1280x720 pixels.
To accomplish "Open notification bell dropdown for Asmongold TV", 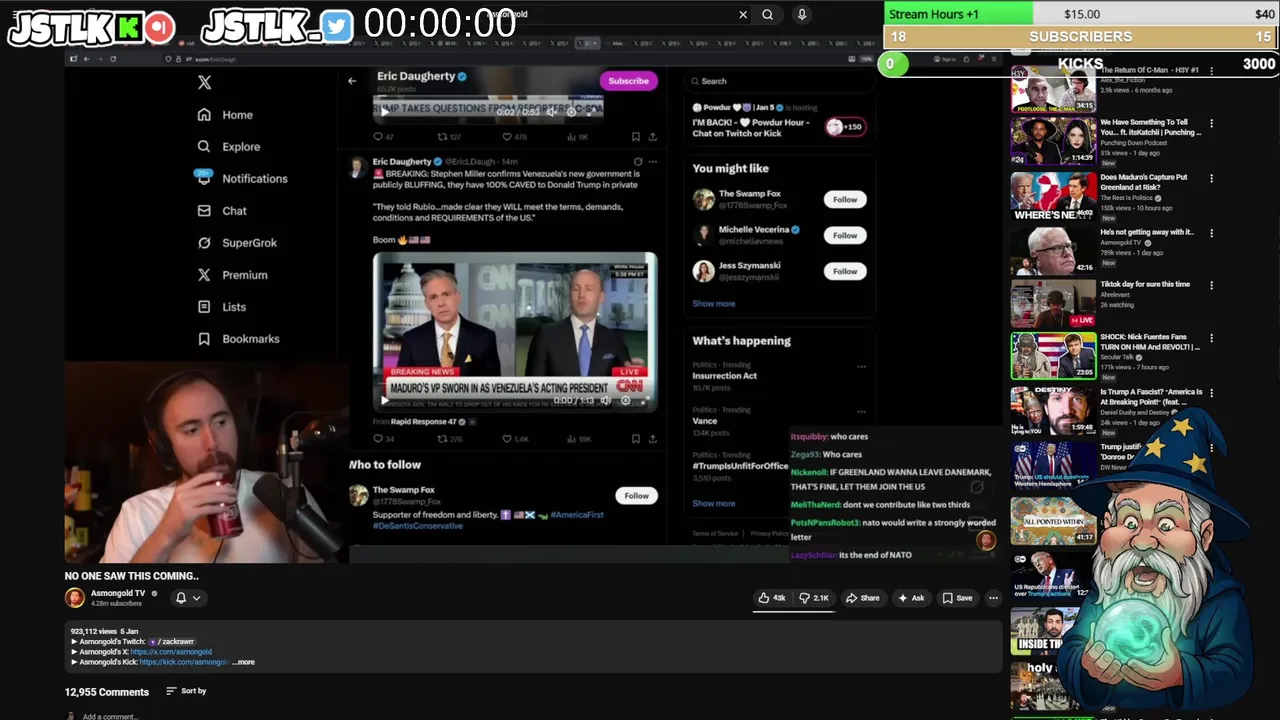I will (188, 598).
